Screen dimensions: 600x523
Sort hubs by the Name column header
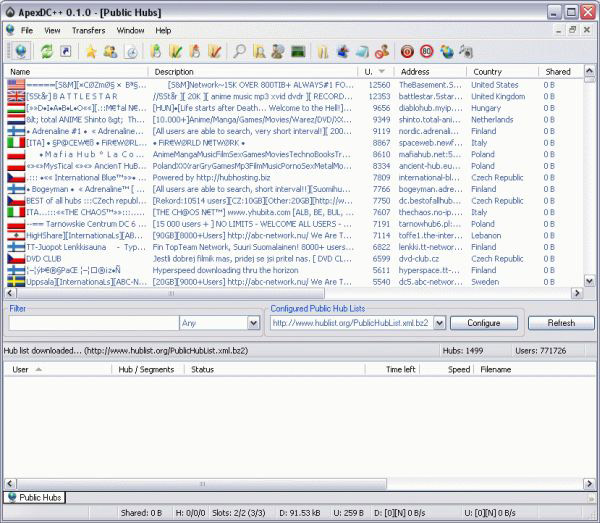[x=76, y=72]
